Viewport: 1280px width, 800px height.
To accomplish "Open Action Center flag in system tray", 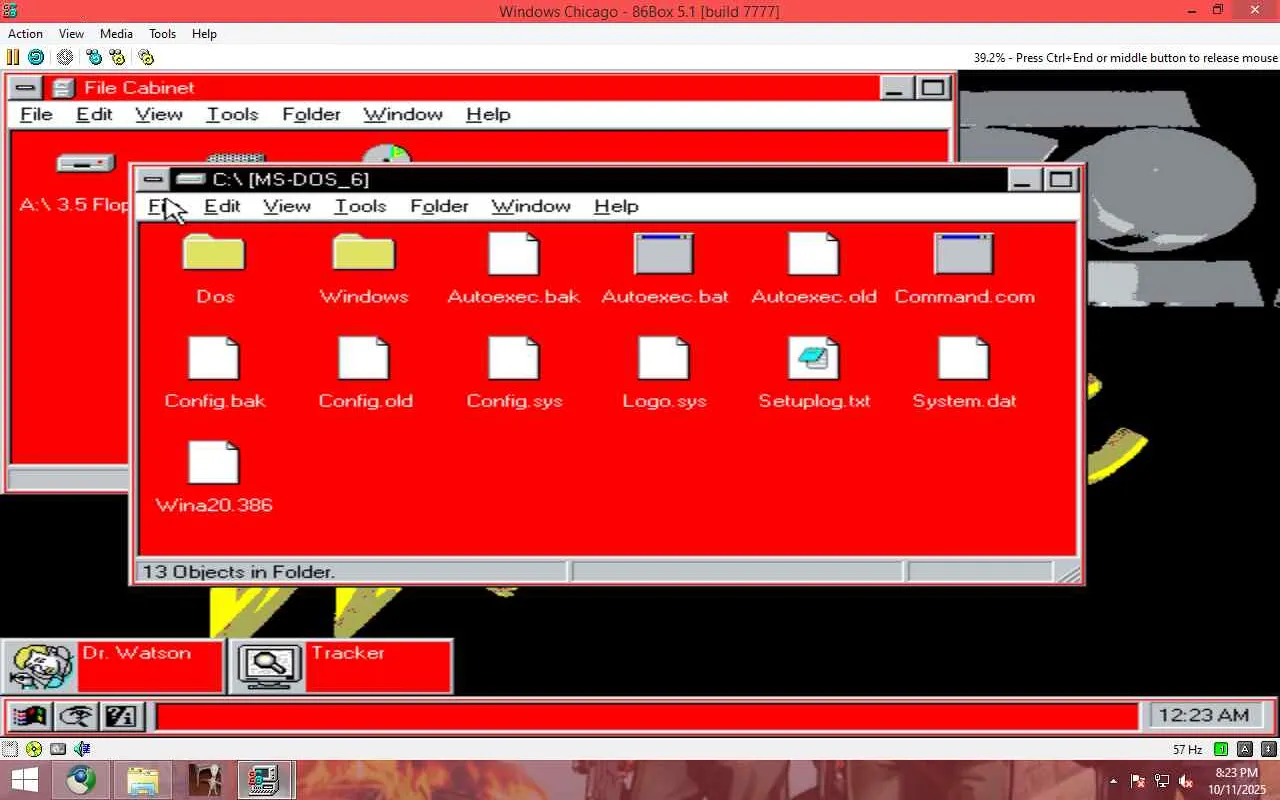I will click(1138, 781).
